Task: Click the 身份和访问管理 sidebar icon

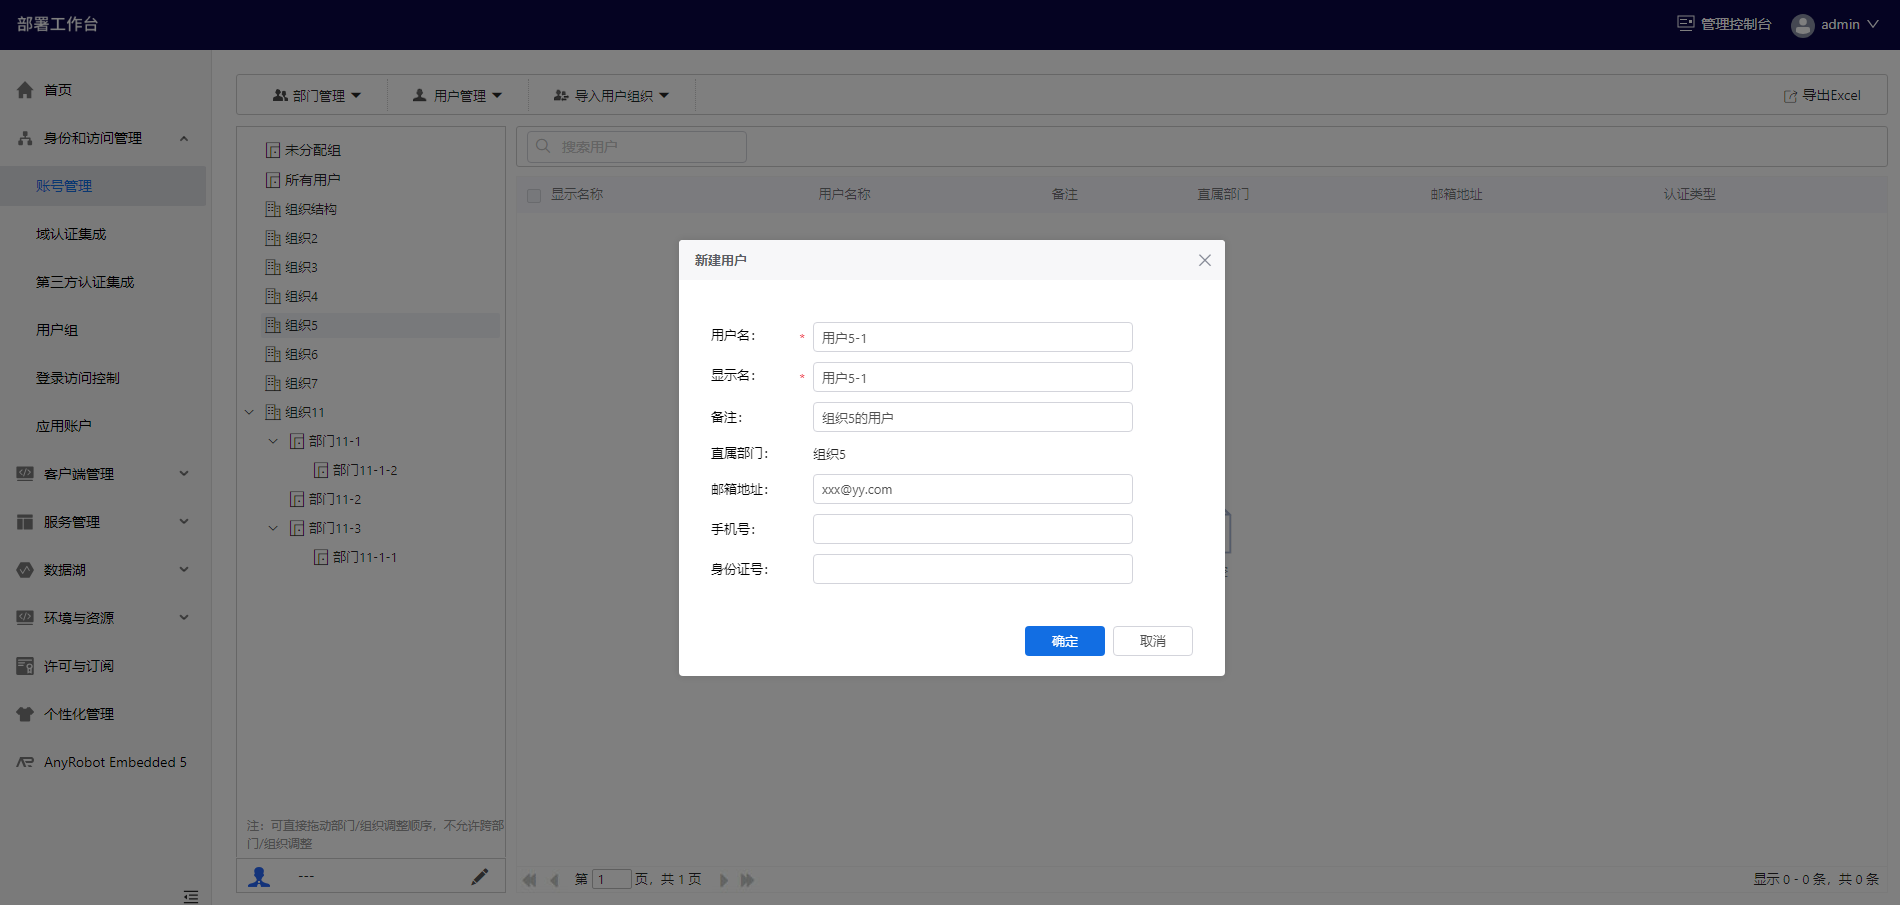Action: click(x=25, y=138)
